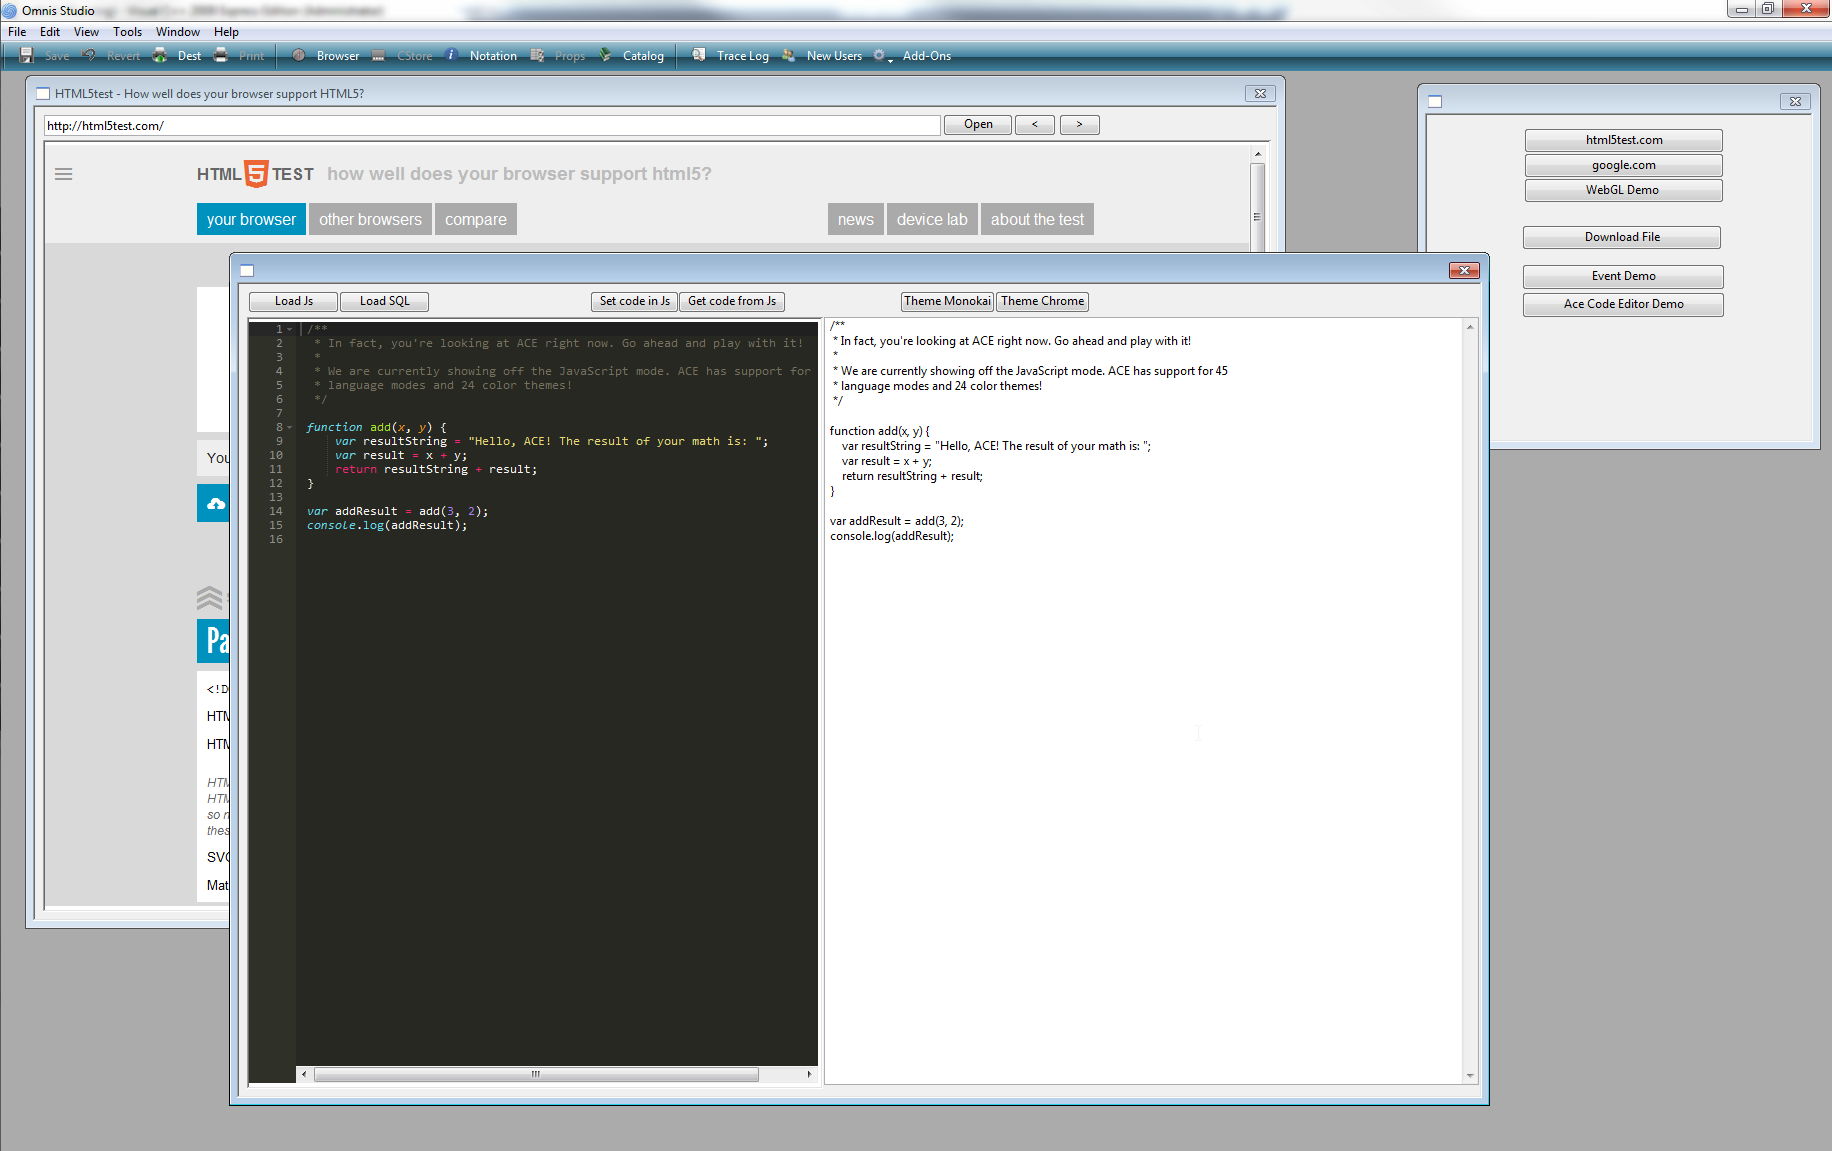Open the Tools menu
The width and height of the screenshot is (1832, 1151).
(127, 32)
